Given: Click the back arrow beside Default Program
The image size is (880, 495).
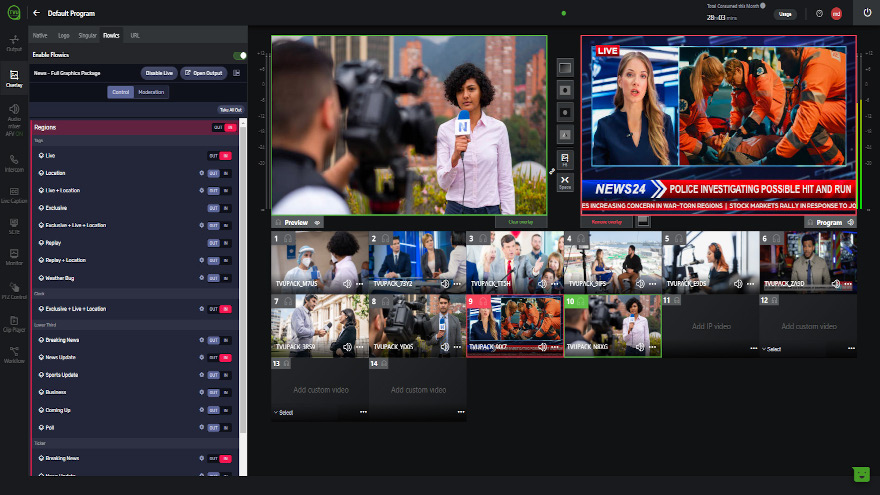Looking at the screenshot, I should pyautogui.click(x=36, y=13).
